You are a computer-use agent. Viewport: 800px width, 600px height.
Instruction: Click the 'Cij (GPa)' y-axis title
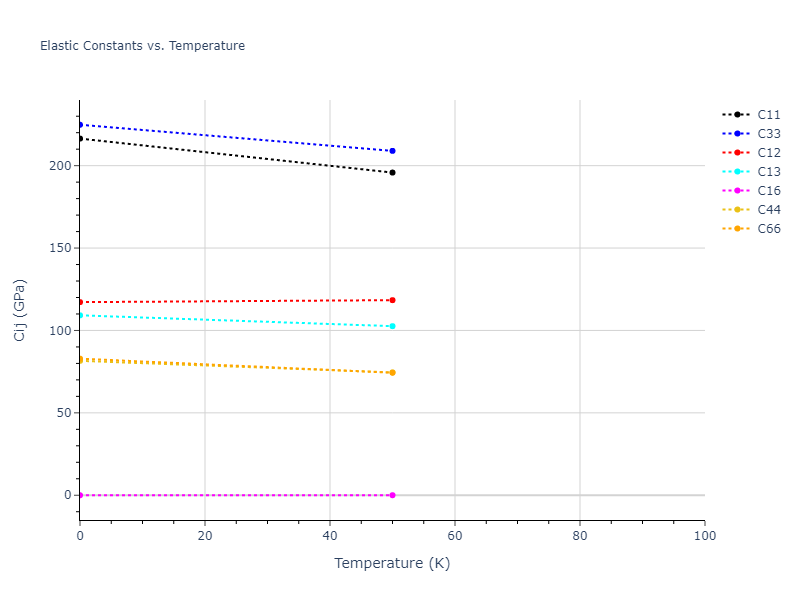pyautogui.click(x=20, y=310)
